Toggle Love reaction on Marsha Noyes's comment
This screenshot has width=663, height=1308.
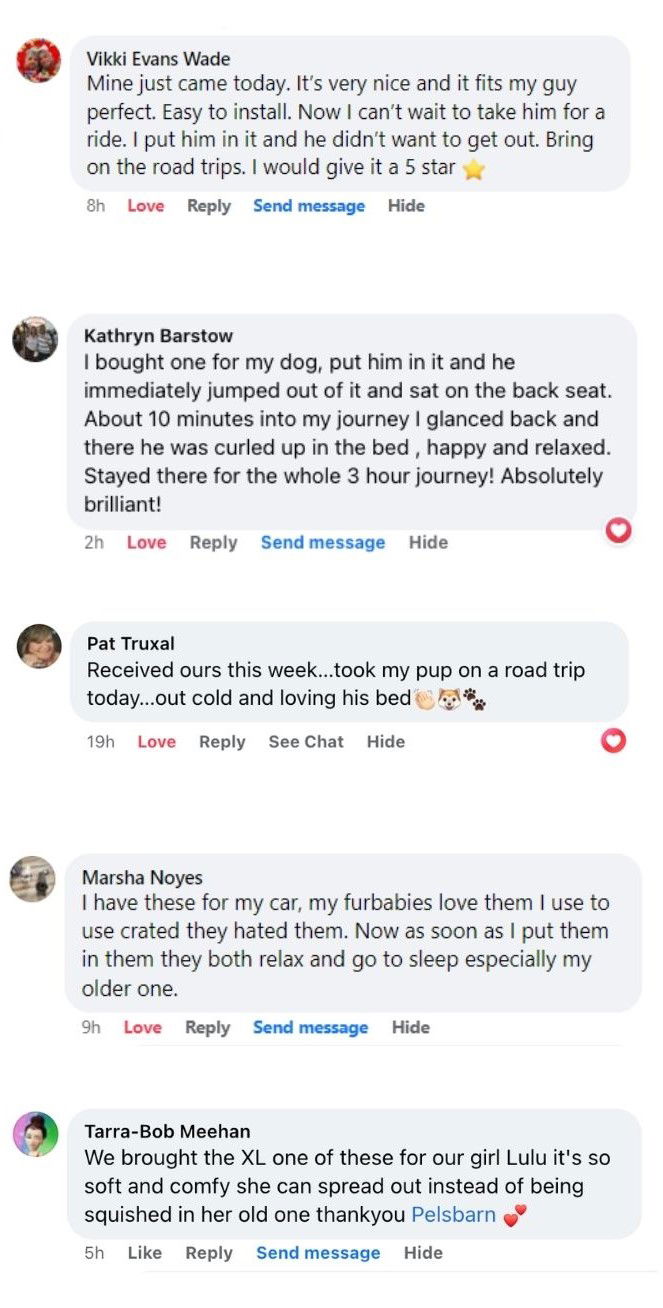(142, 1027)
